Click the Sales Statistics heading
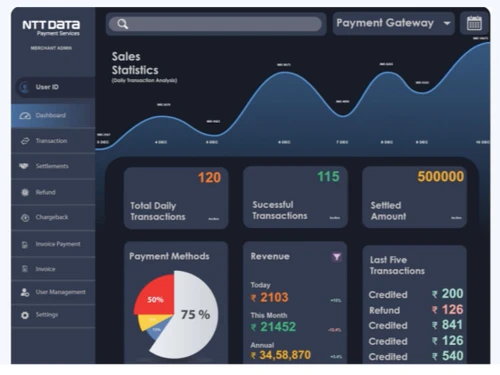Image resolution: width=500 pixels, height=375 pixels. [x=135, y=63]
